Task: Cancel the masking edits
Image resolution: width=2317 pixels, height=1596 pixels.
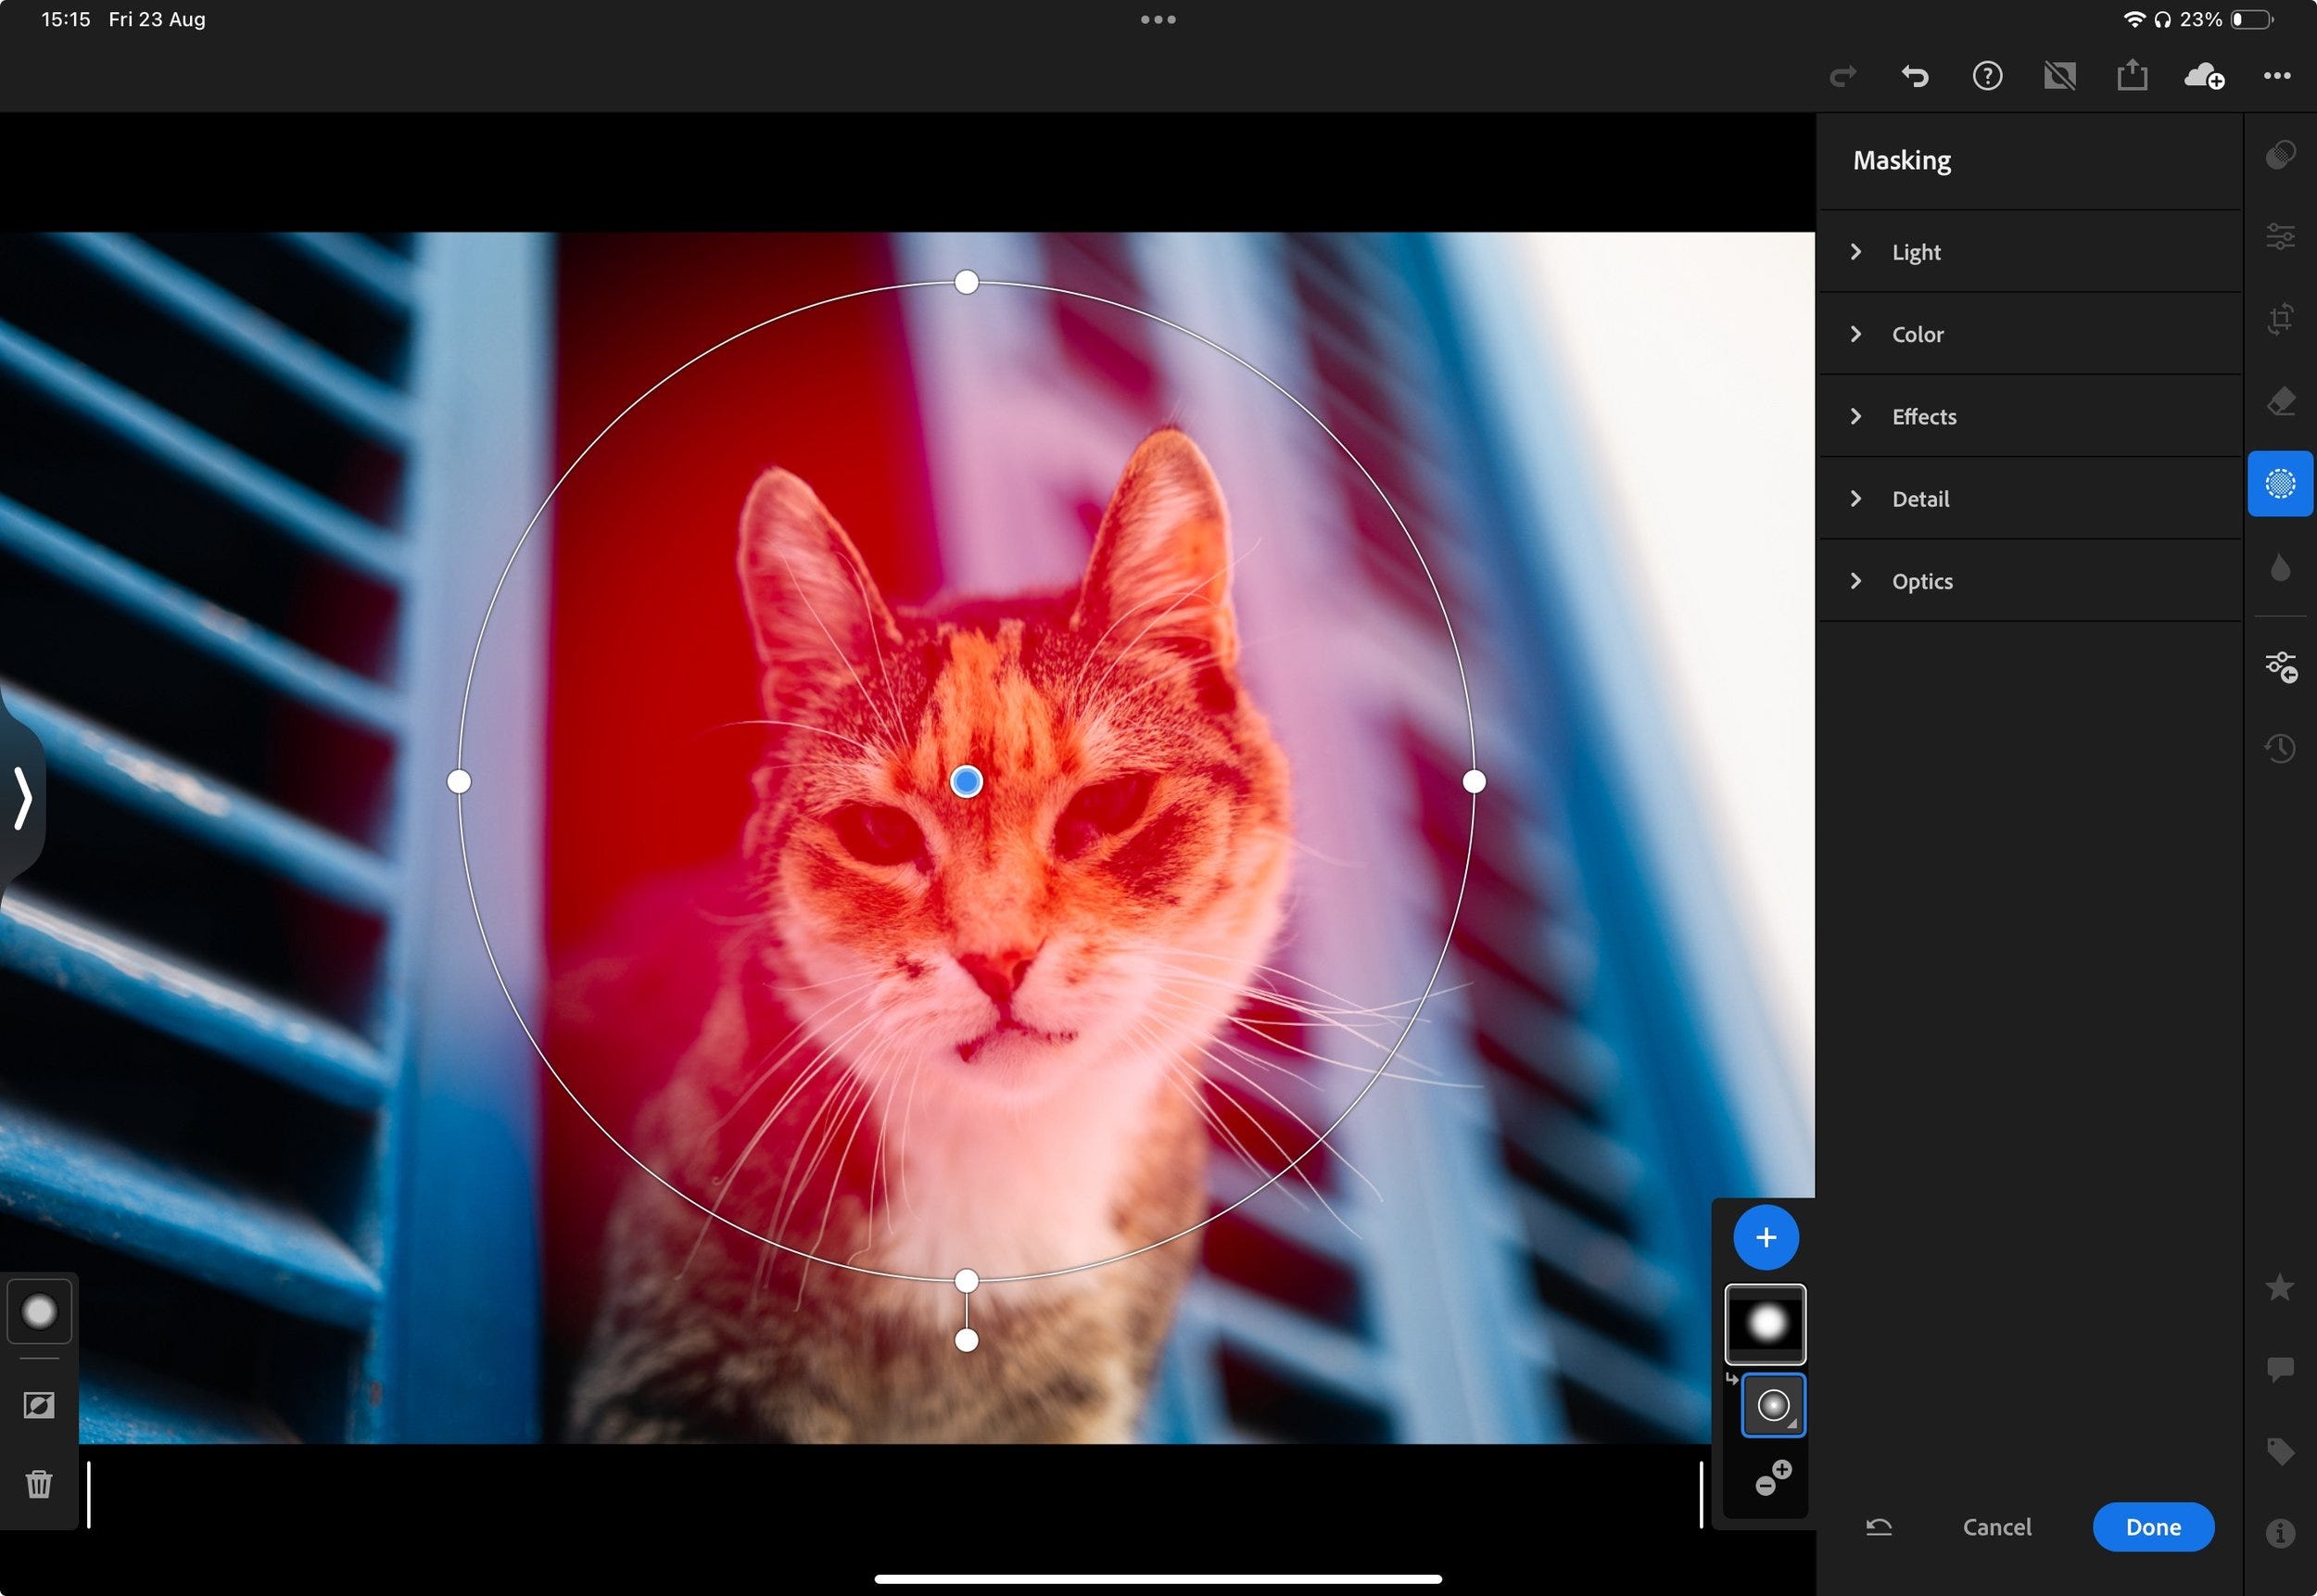Action: [1996, 1527]
